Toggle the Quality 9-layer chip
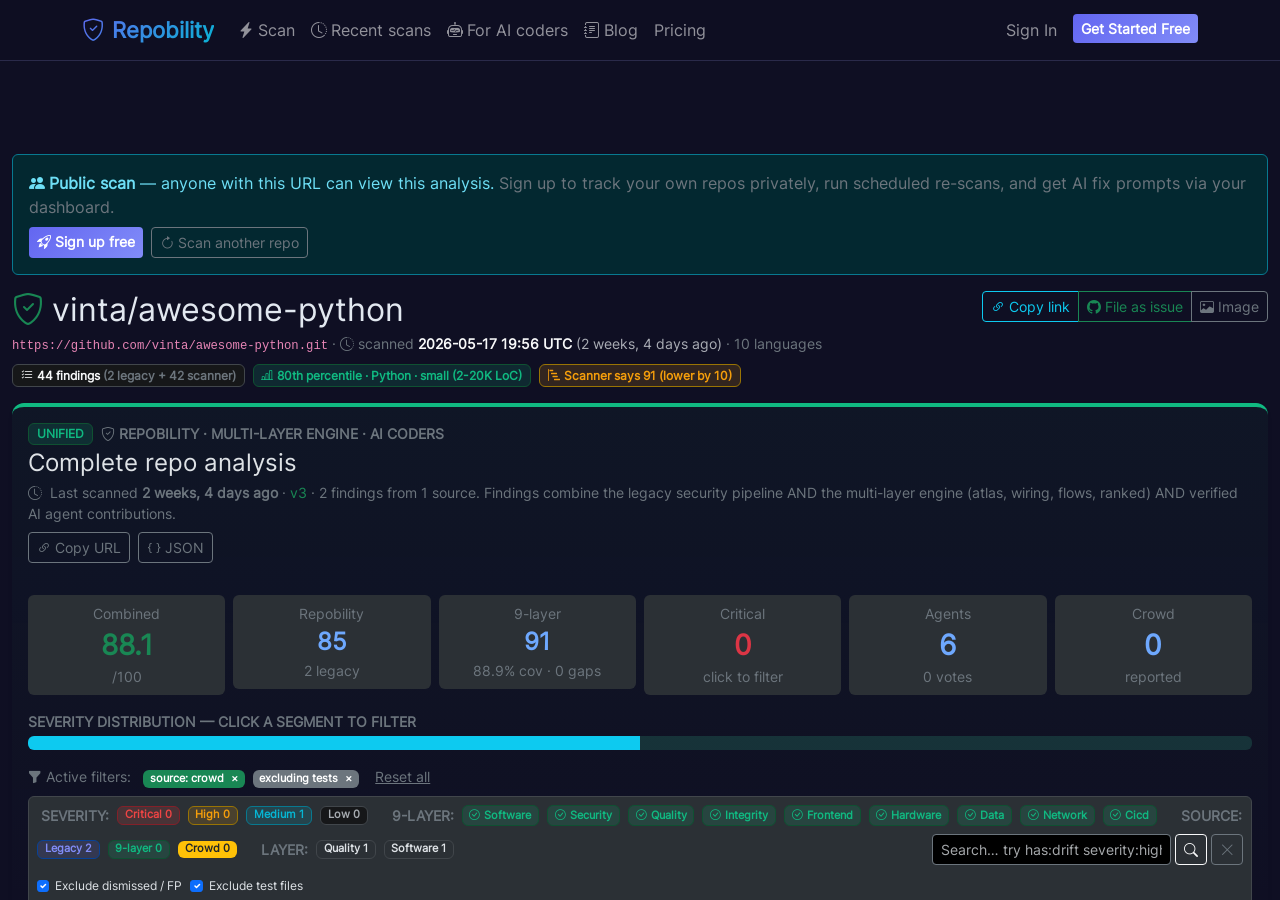This screenshot has width=1280, height=900. (661, 815)
